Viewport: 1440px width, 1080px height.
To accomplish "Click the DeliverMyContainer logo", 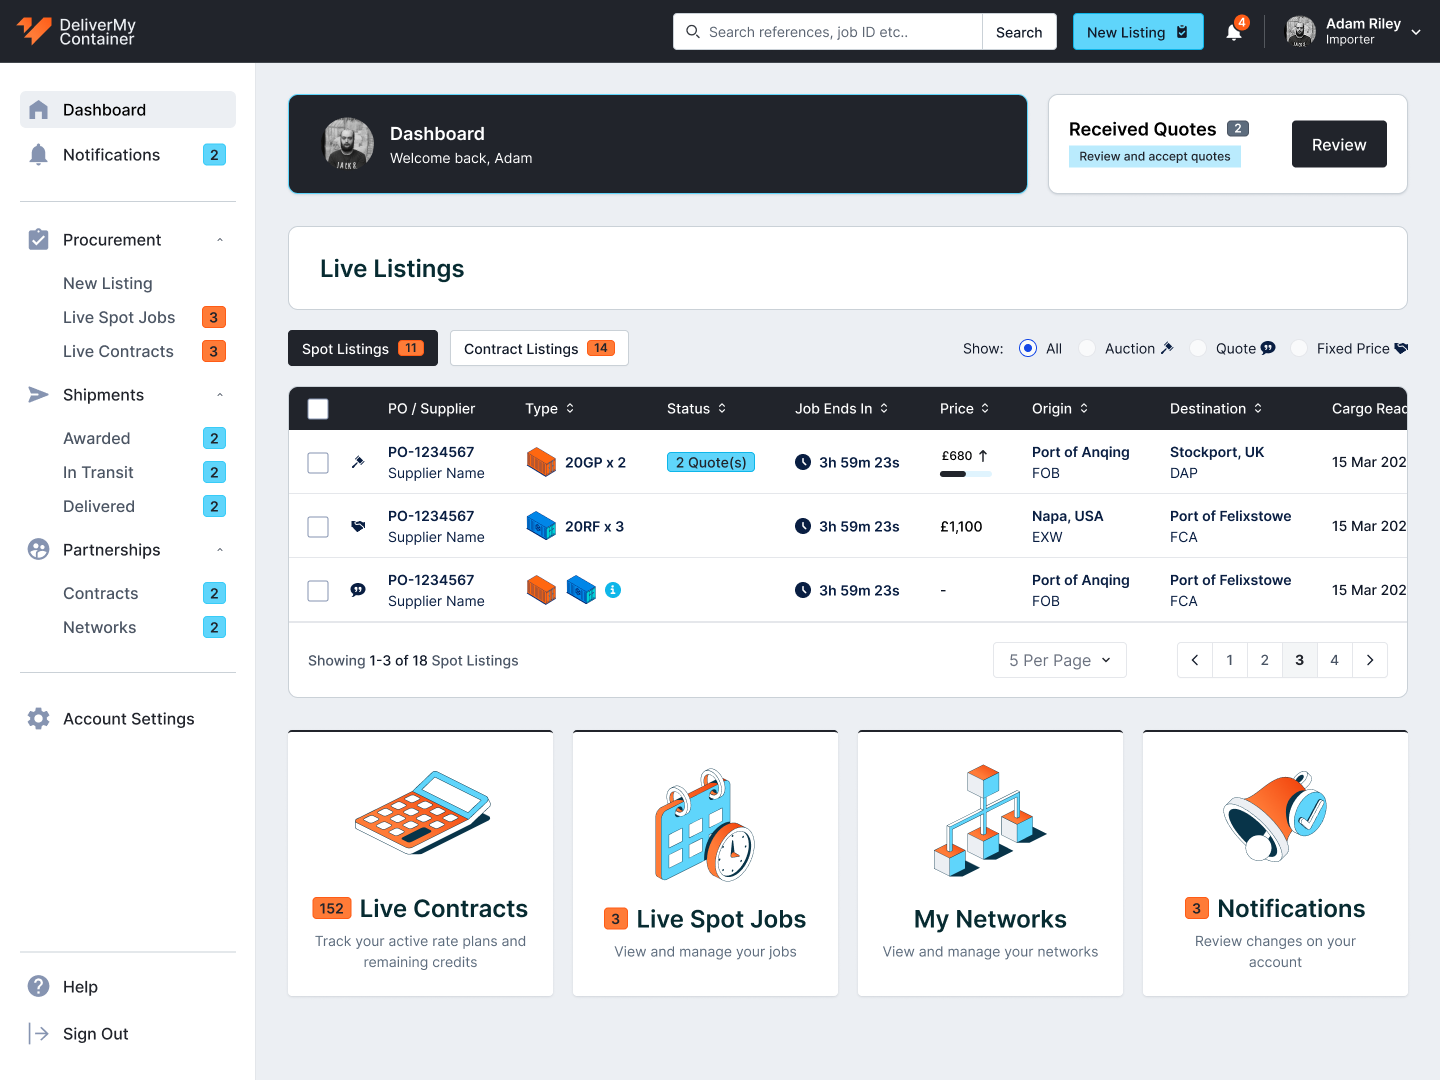I will [x=76, y=31].
